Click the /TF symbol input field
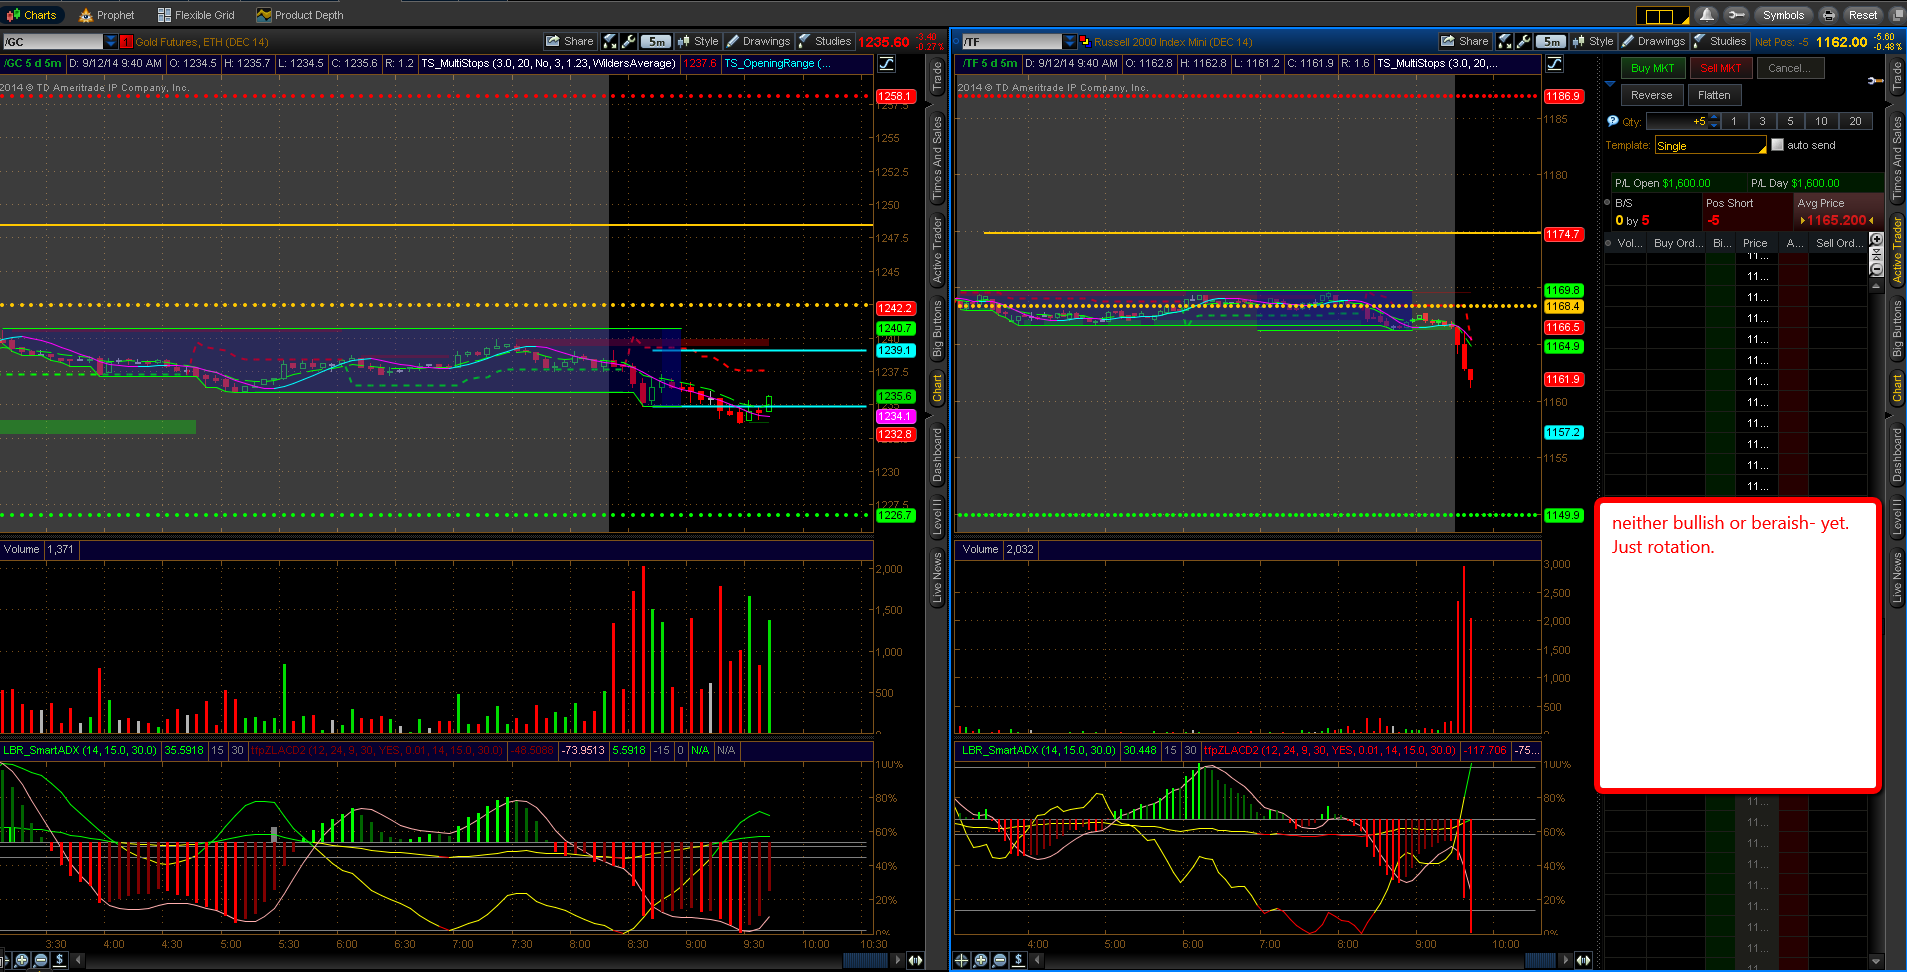 click(1012, 41)
